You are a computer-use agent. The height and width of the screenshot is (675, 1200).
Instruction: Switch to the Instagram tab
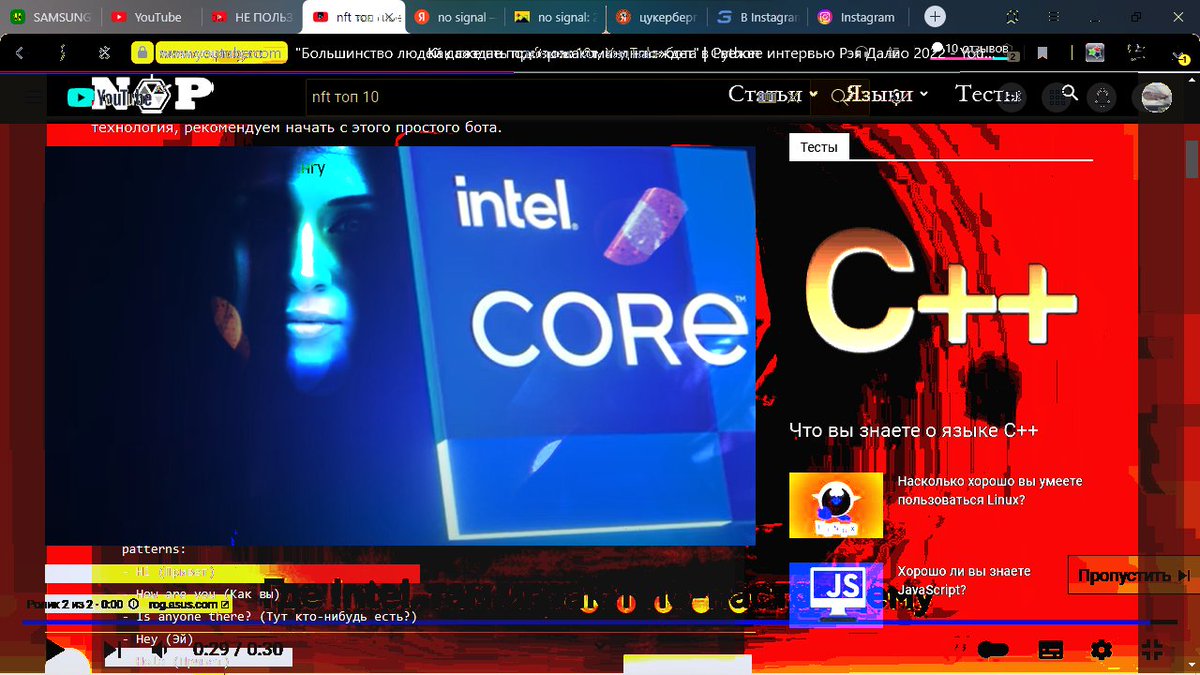tap(857, 17)
